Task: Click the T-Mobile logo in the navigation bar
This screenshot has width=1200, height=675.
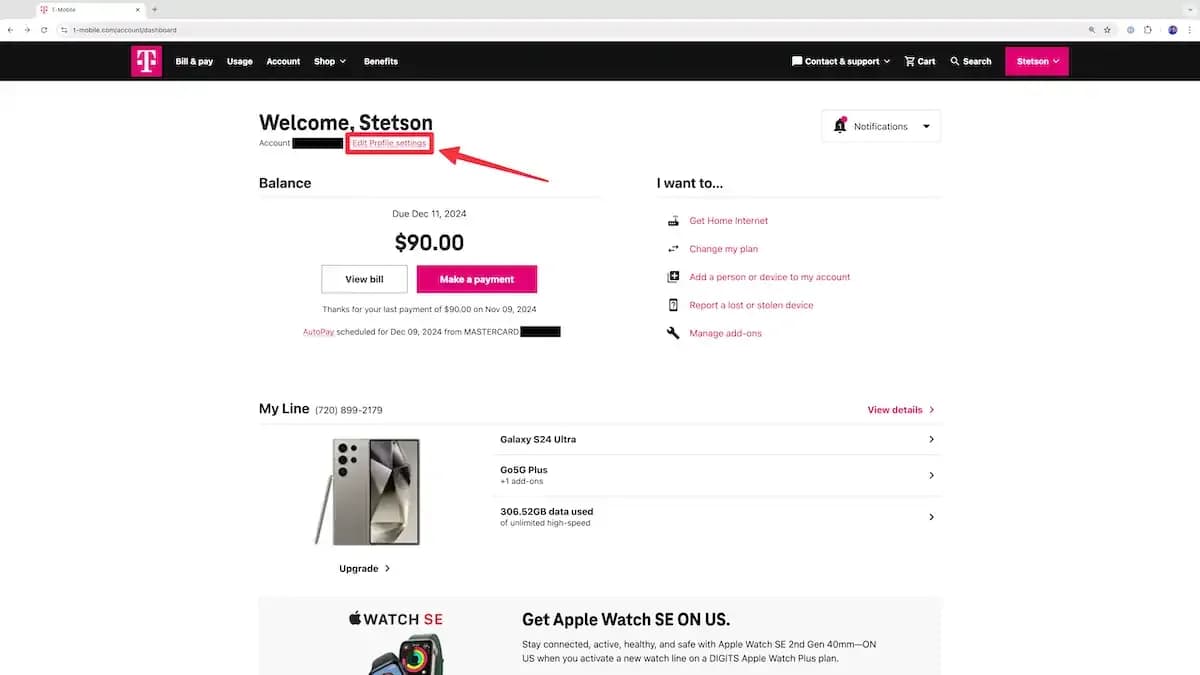Action: click(146, 60)
